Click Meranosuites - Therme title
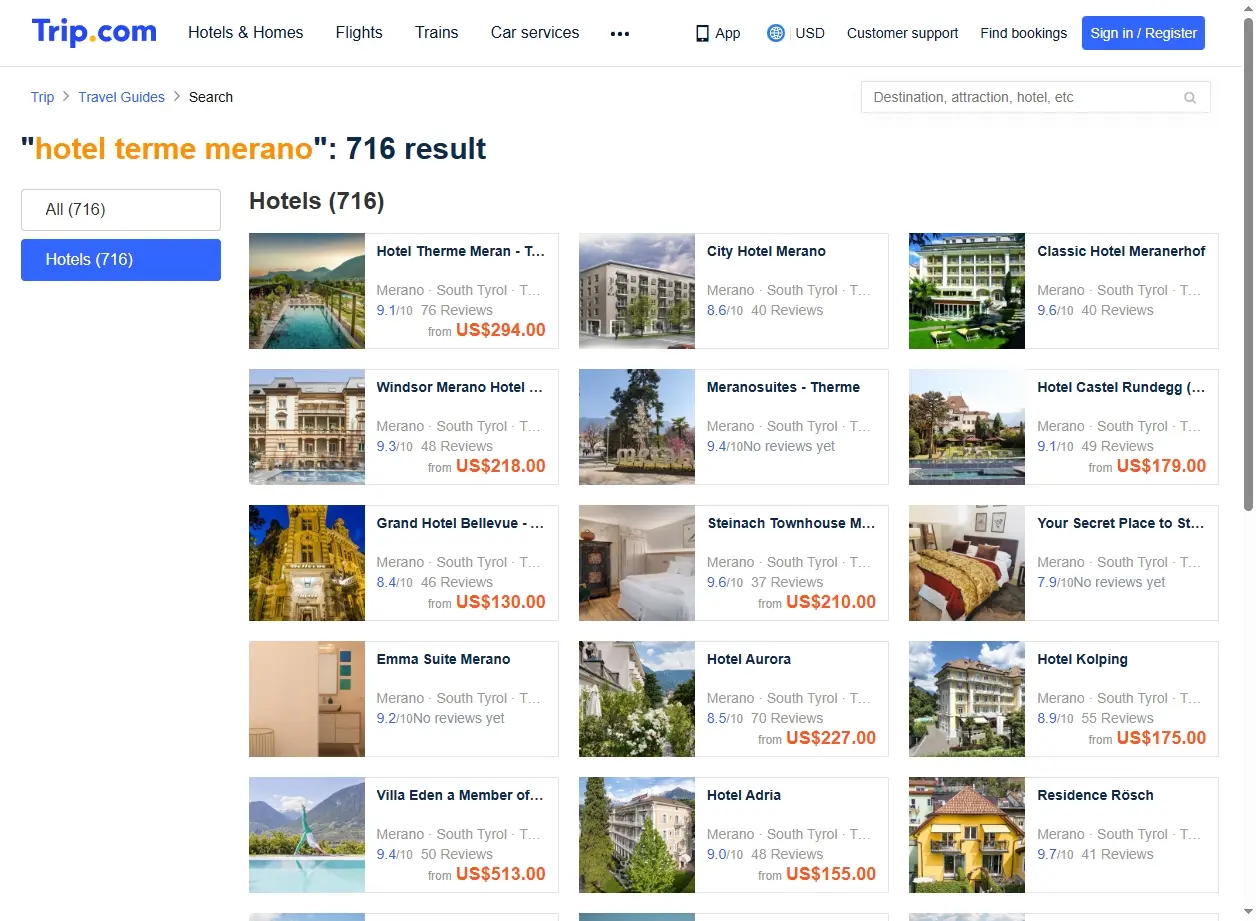Viewport: 1256px width, 921px height. pos(783,388)
